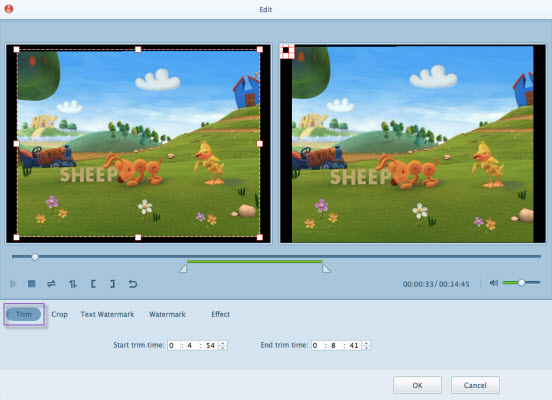Screen dimensions: 552x400
Task: Switch to the Trim tab
Action: coord(24,314)
